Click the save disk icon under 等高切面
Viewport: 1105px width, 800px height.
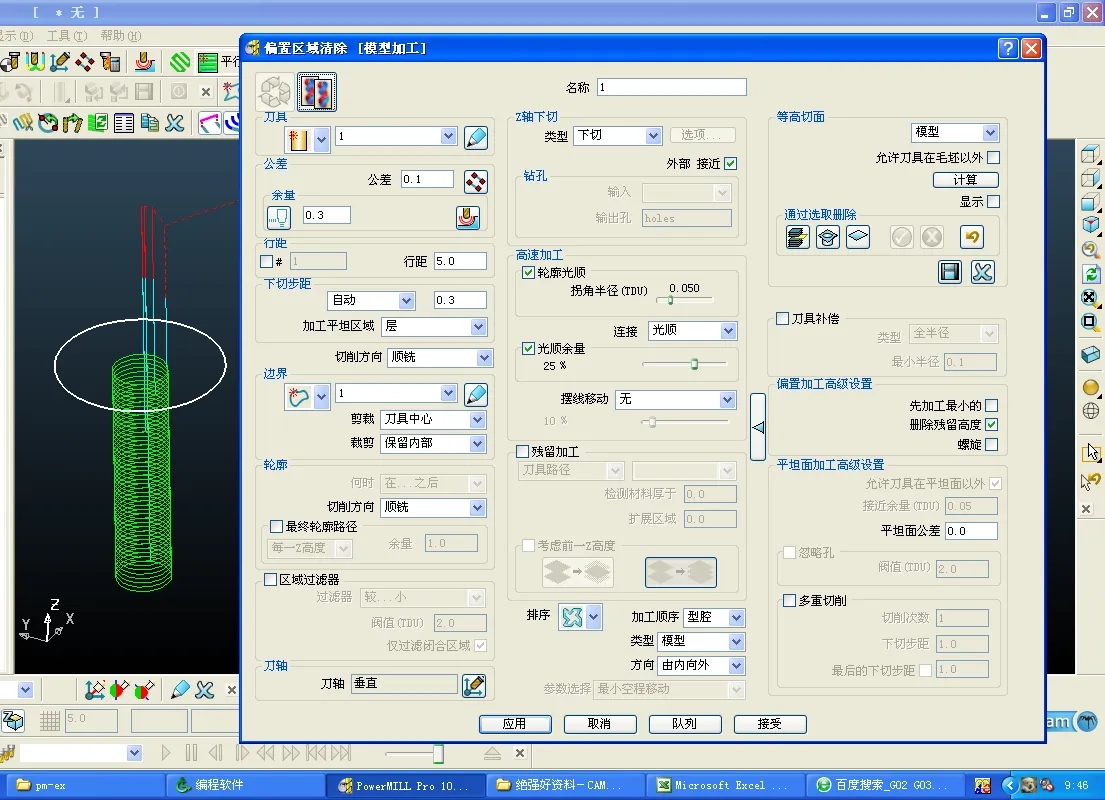pyautogui.click(x=950, y=272)
